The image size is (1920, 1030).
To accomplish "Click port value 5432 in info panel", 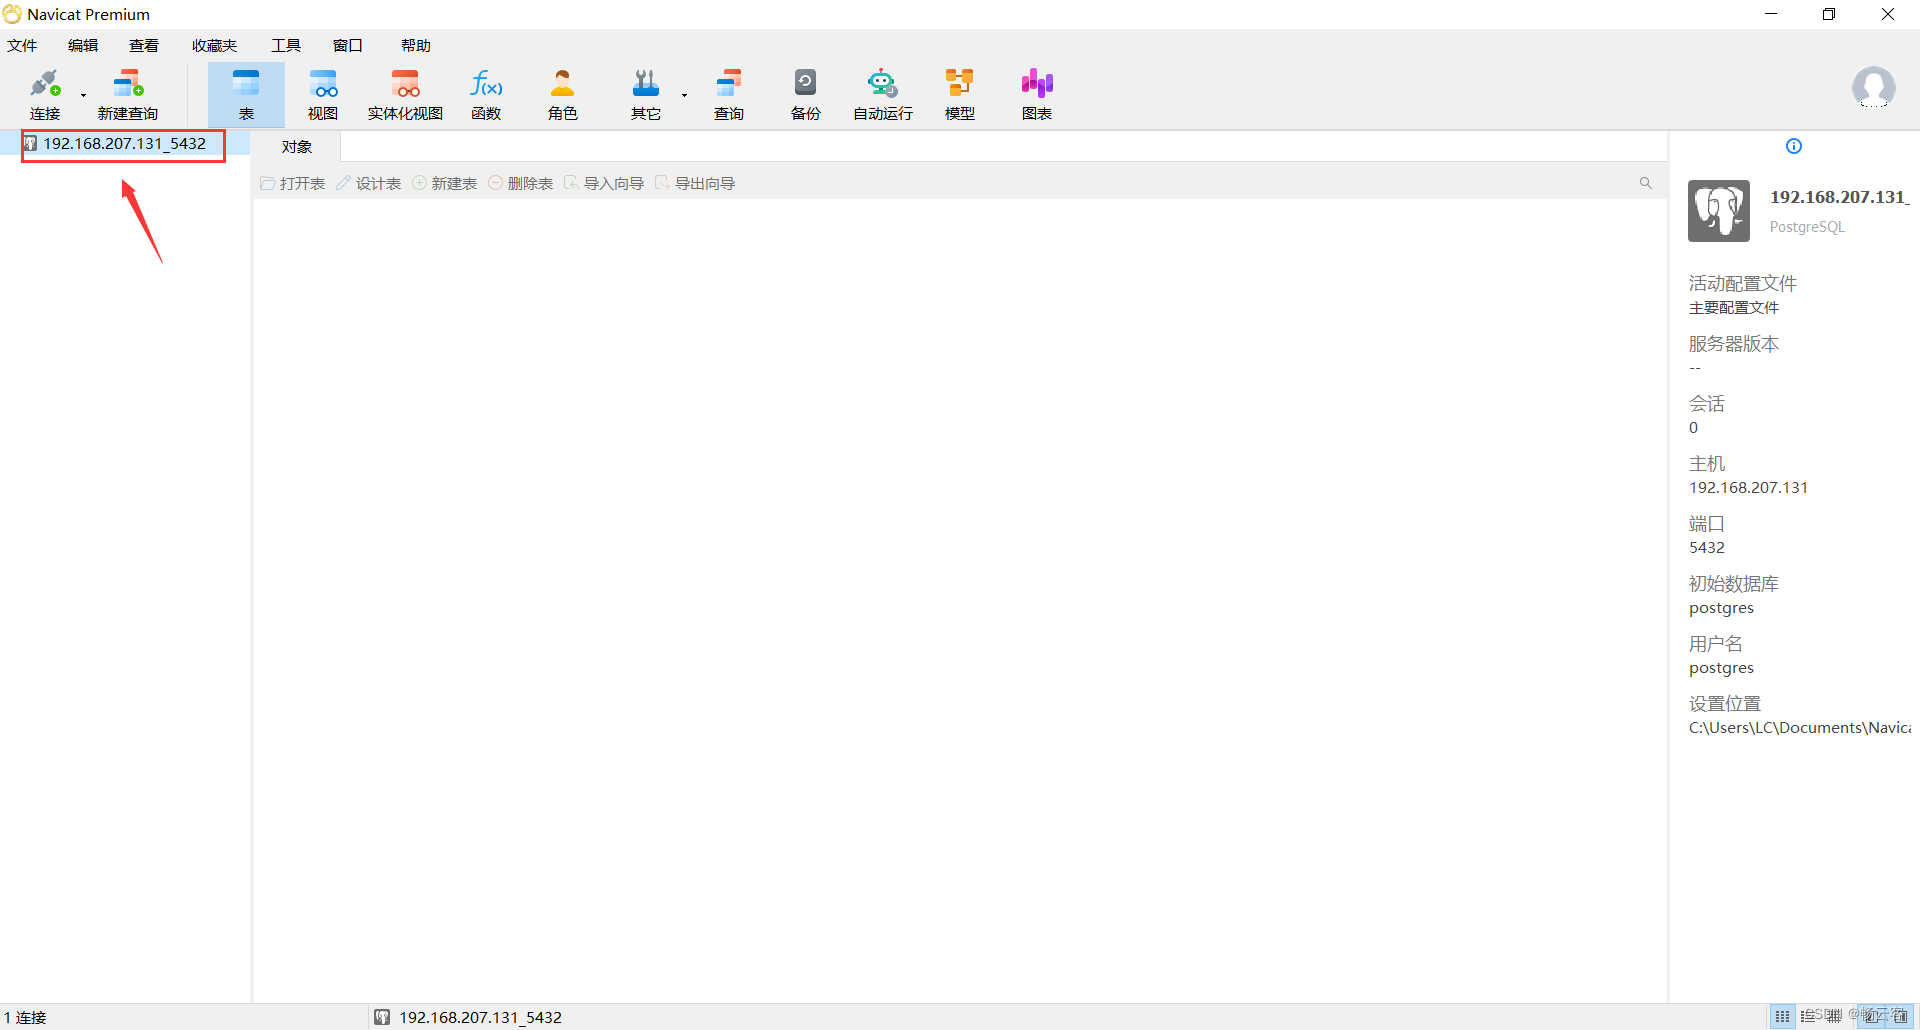I will [1707, 548].
